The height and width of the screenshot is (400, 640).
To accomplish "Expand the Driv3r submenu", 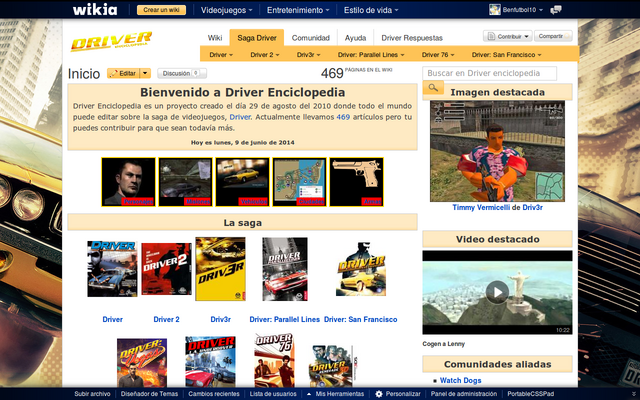I will pos(308,55).
